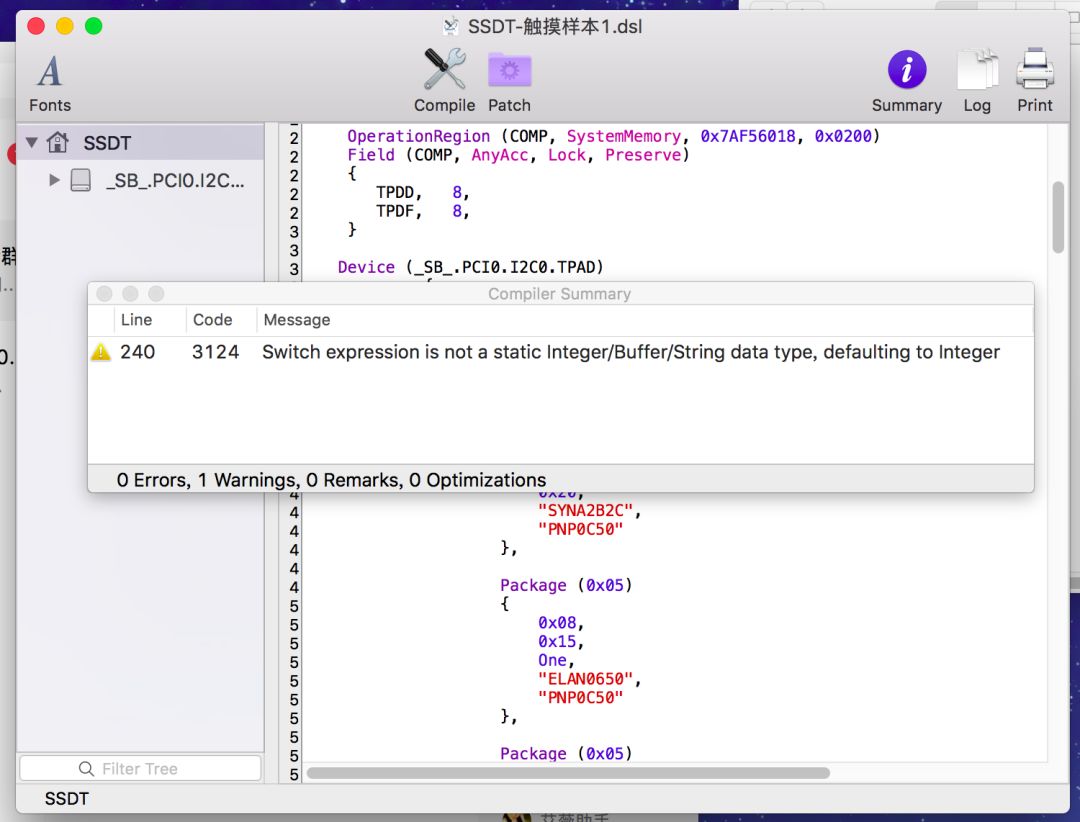Click the horizontal editor scrollbar
This screenshot has height=822, width=1080.
[568, 773]
